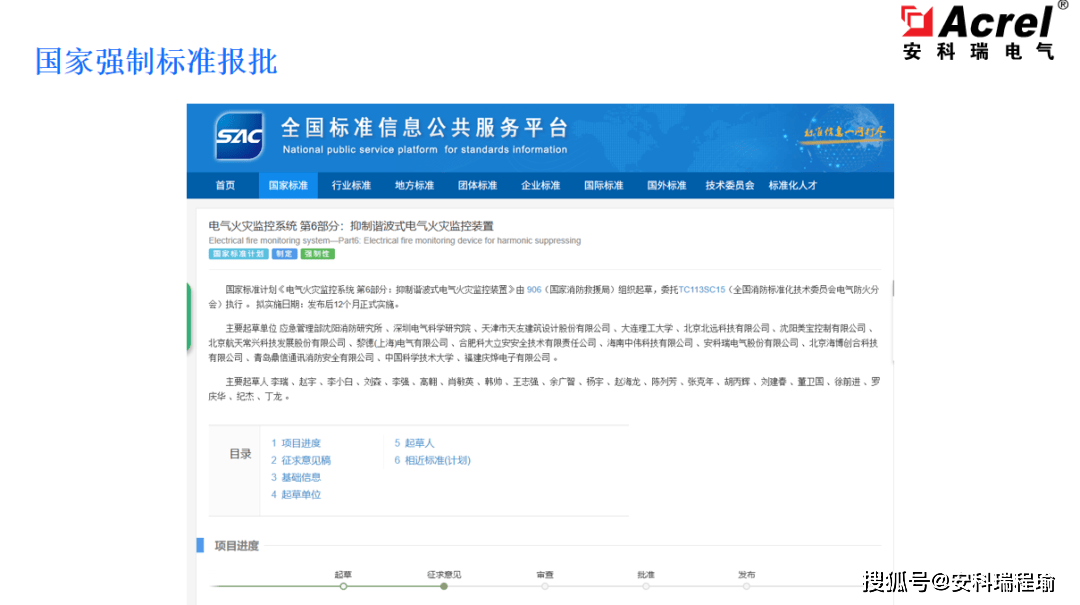Jump to 4 起草单位 section
Screen dimensions: 1080x605
(295, 494)
